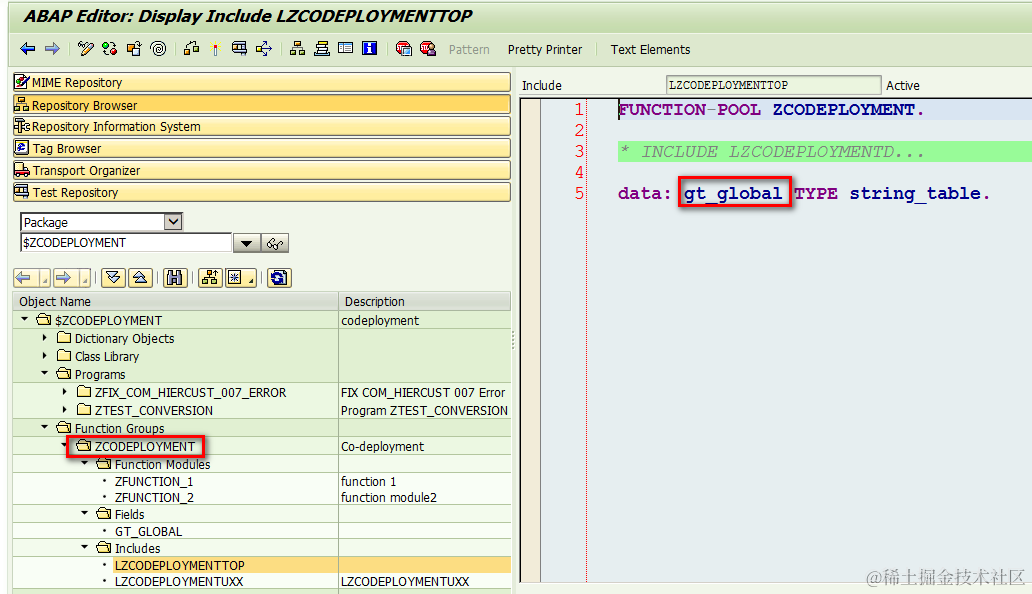This screenshot has width=1032, height=594.
Task: Click the package name input field
Action: 126,243
